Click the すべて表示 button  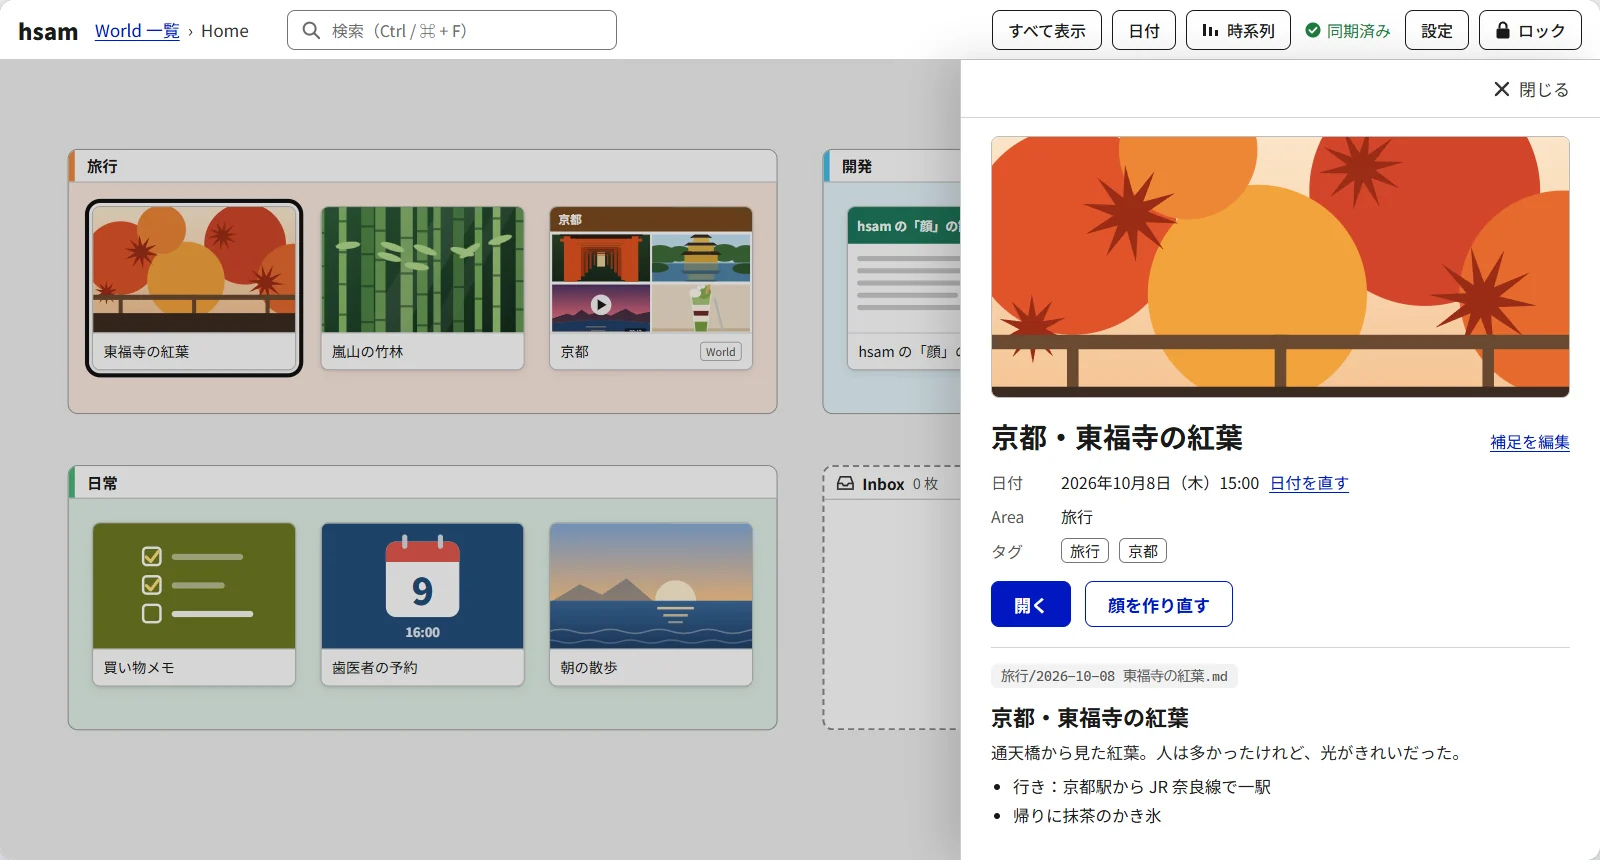coord(1047,31)
